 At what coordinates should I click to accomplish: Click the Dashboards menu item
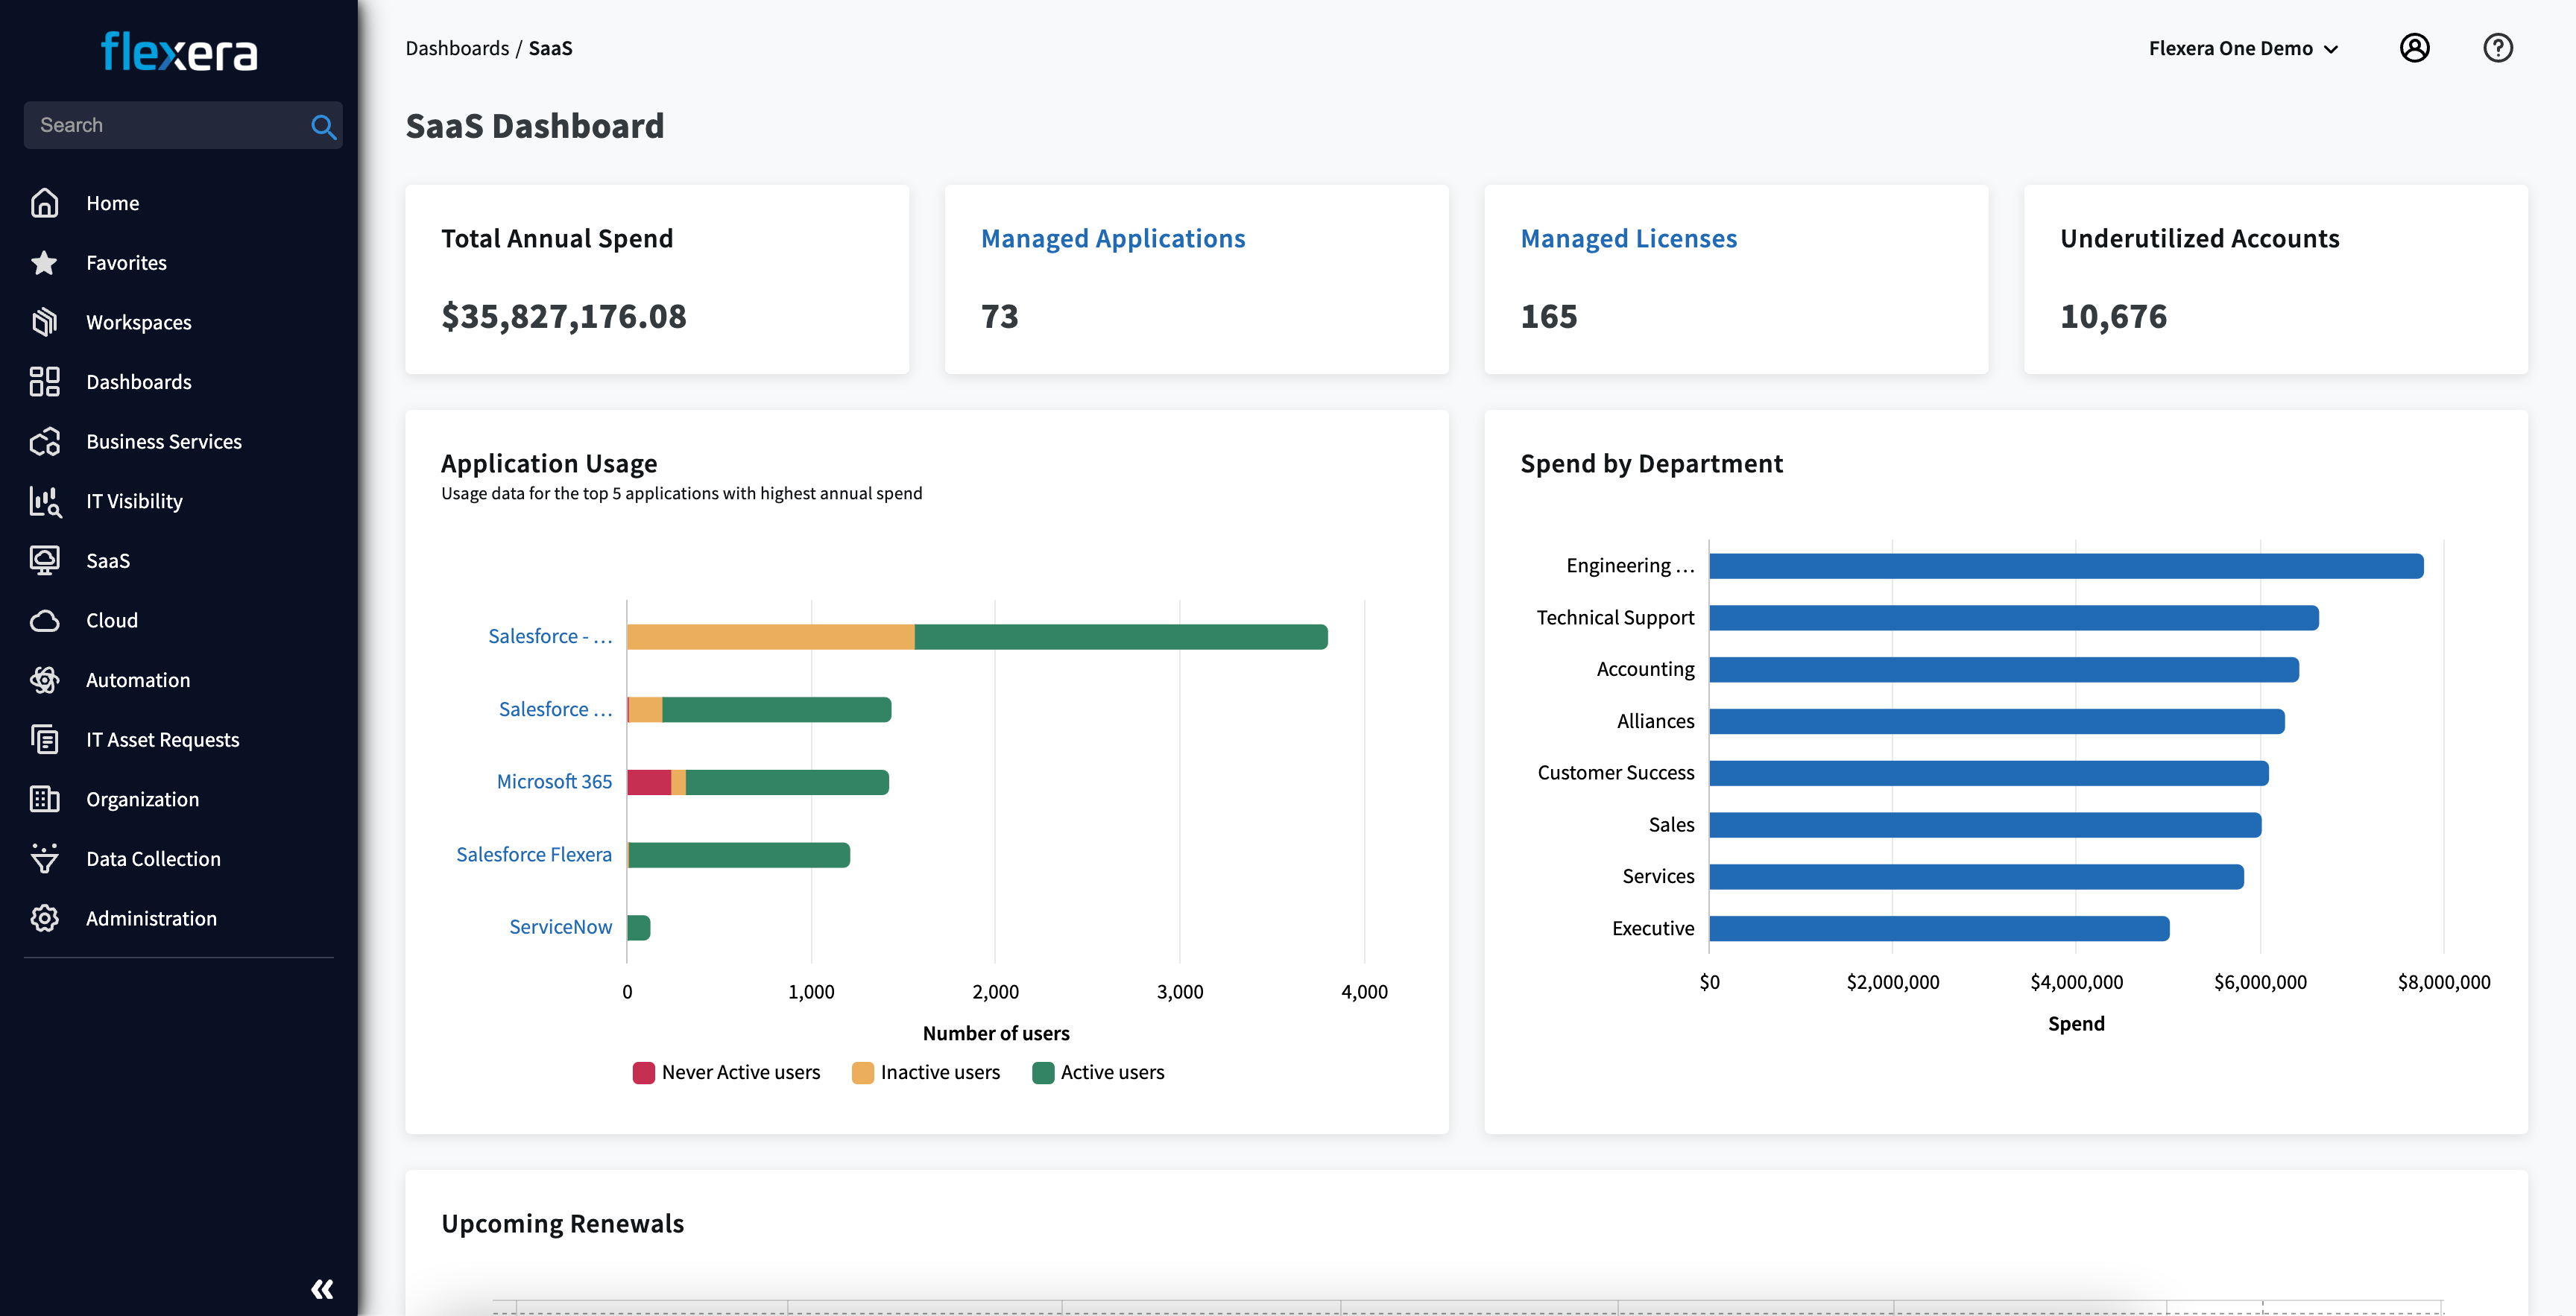pyautogui.click(x=138, y=379)
